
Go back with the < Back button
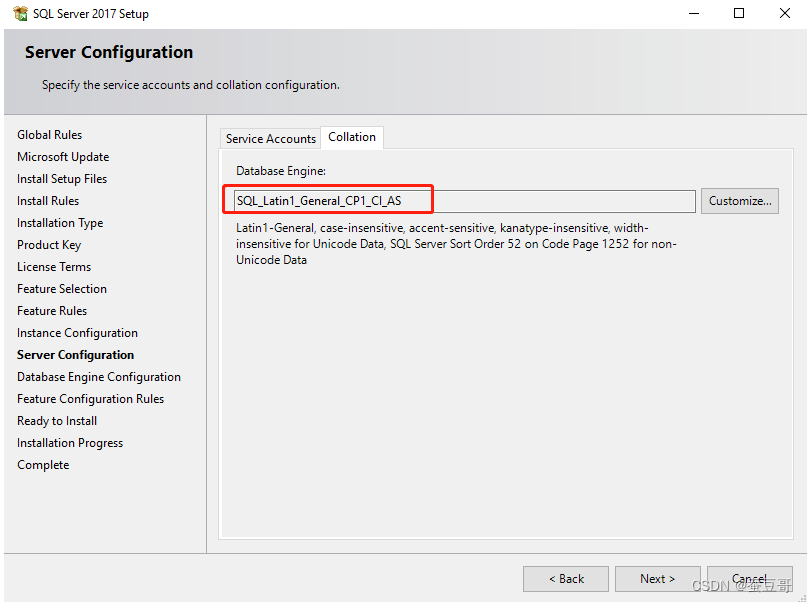coord(566,579)
